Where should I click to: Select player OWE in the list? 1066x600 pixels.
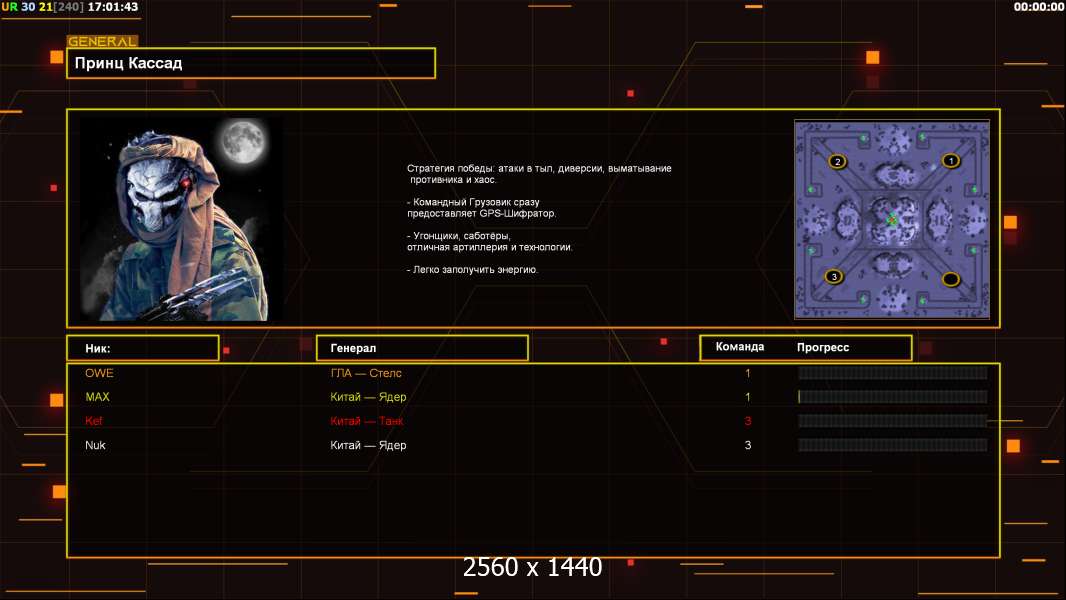click(x=99, y=373)
